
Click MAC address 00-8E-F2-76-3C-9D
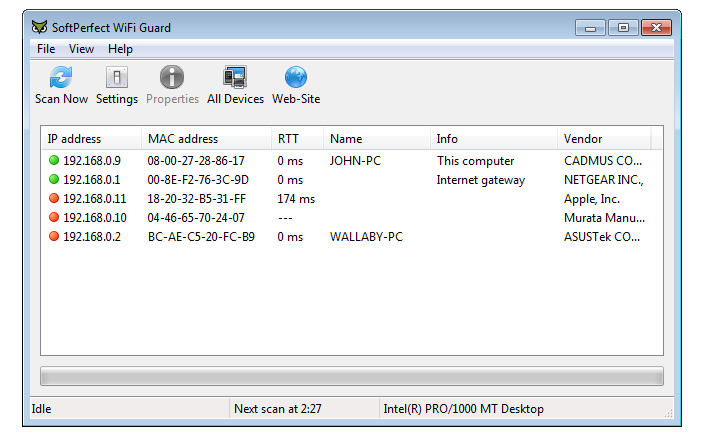(x=198, y=180)
